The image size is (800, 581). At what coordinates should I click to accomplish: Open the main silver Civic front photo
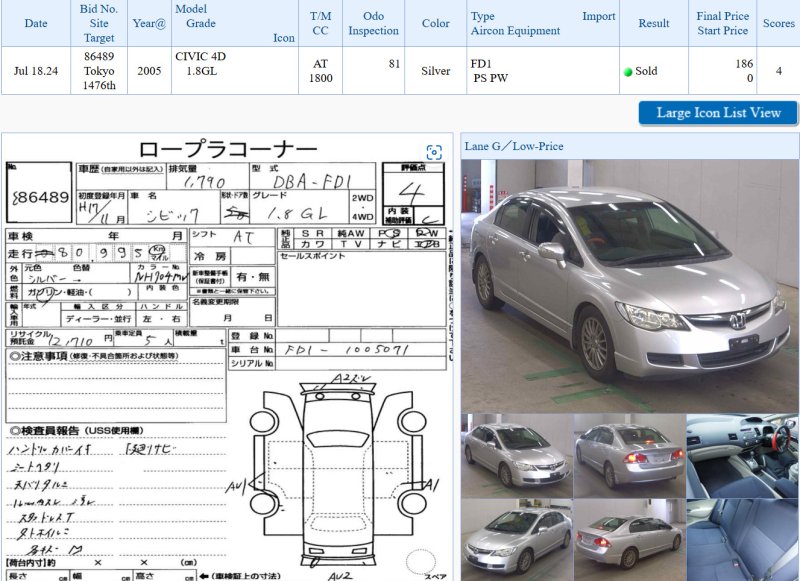coord(629,286)
